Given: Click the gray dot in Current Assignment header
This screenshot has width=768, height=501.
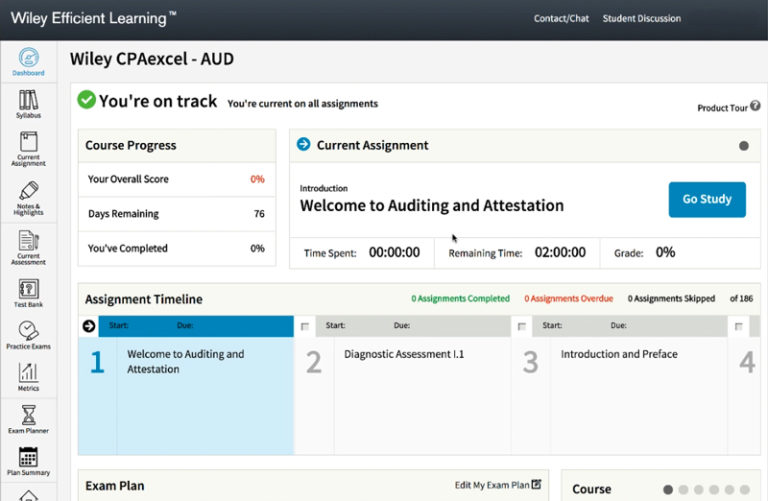Looking at the screenshot, I should pyautogui.click(x=744, y=145).
